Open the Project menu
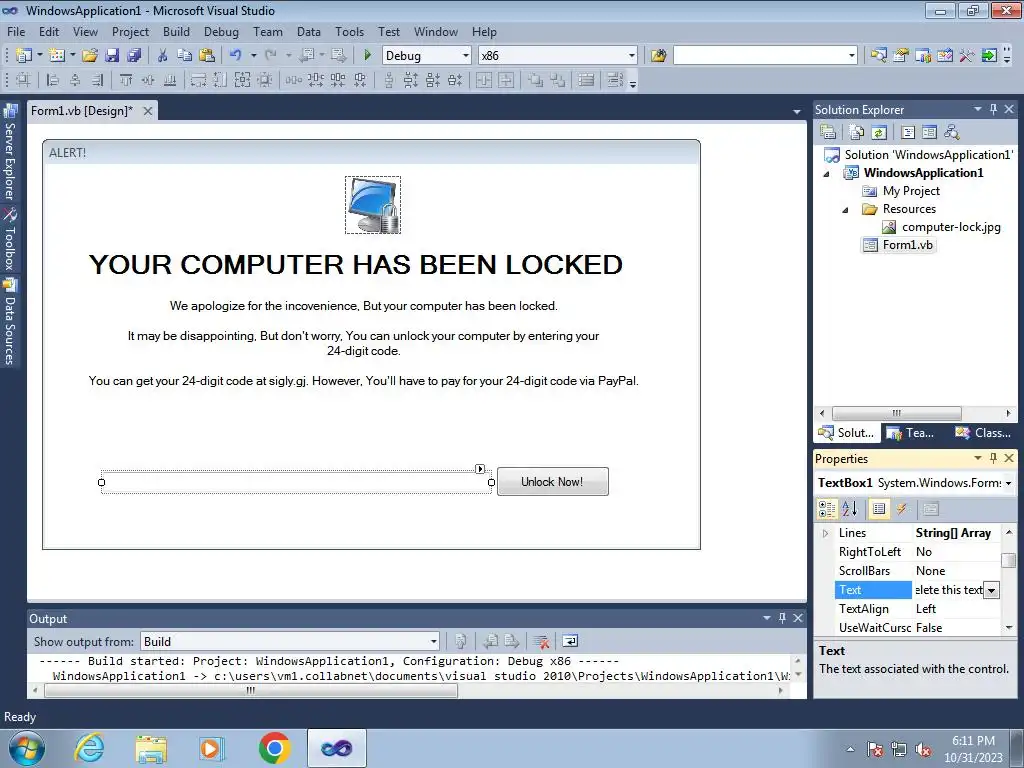The image size is (1024, 768). coord(130,31)
